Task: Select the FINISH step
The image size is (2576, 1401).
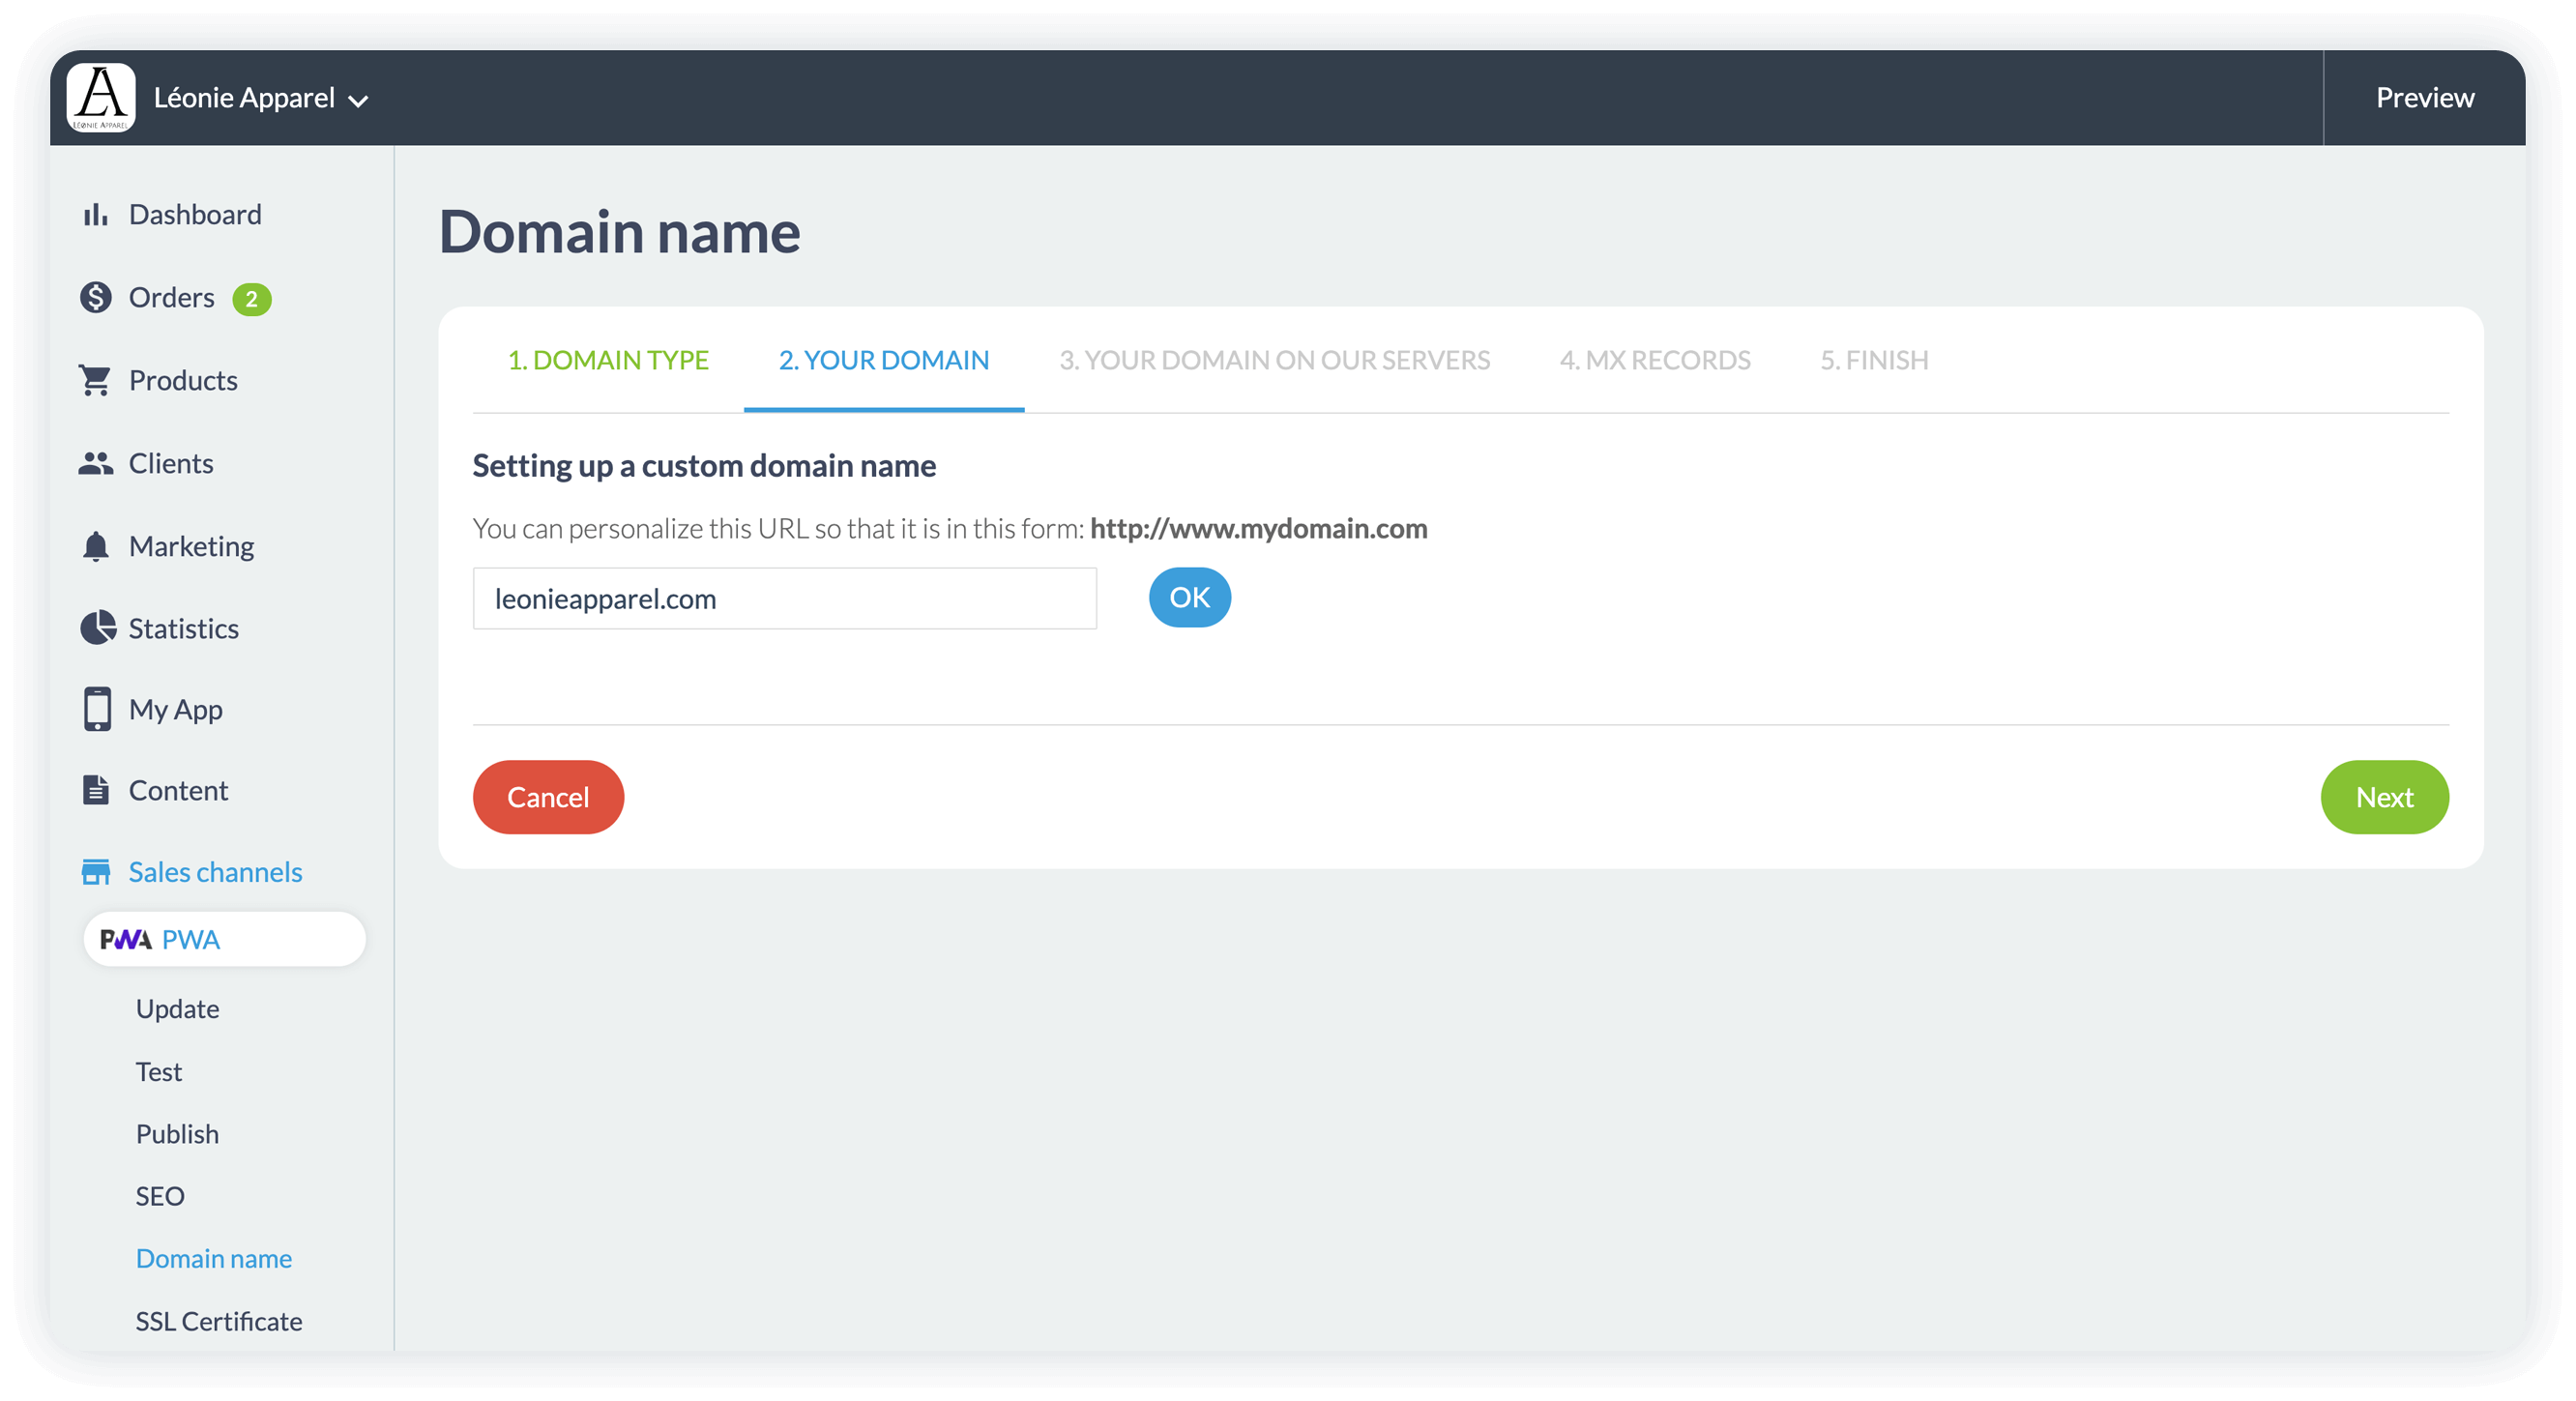Action: tap(1873, 360)
